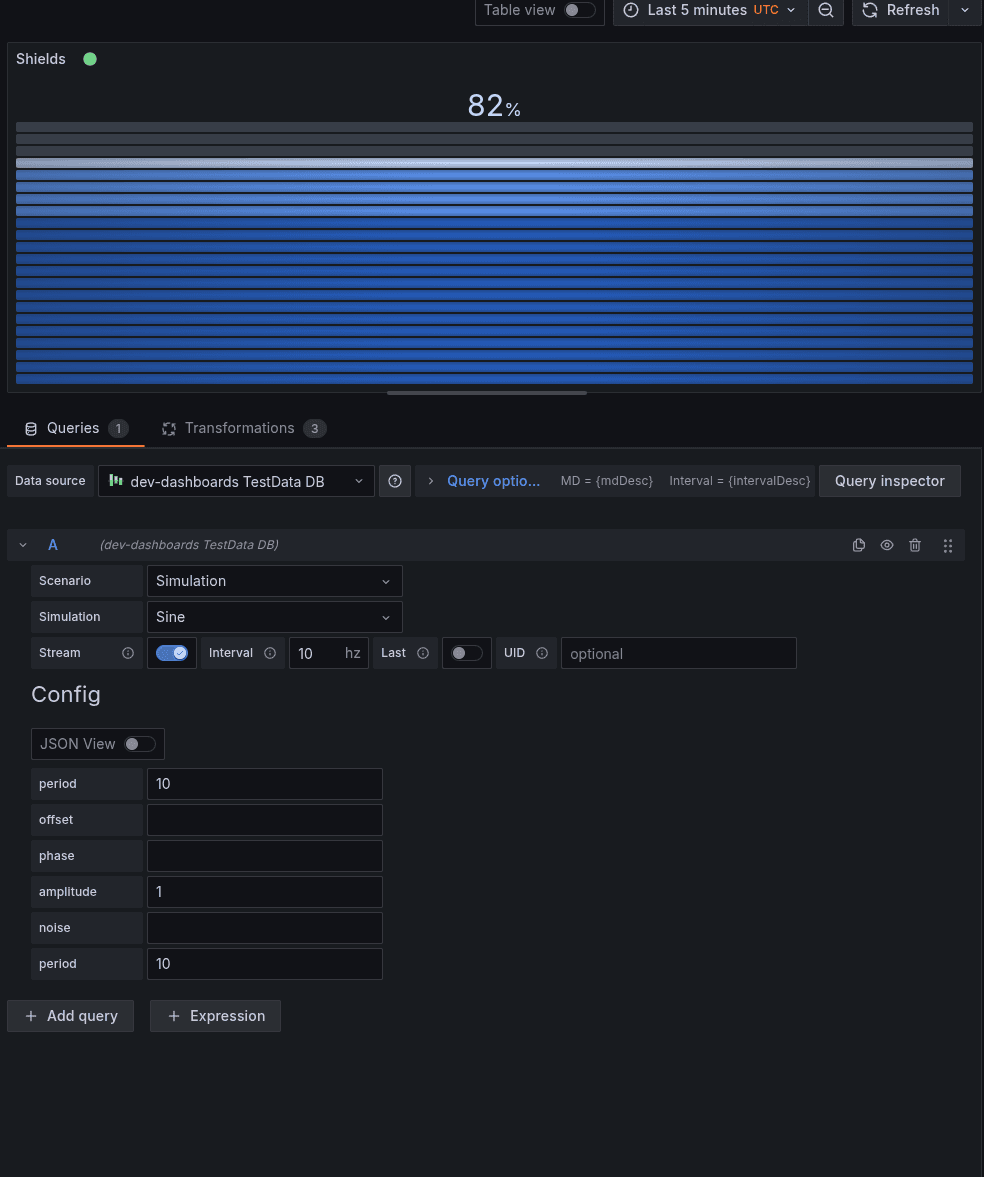The width and height of the screenshot is (984, 1177).
Task: Open the Query inspector
Action: point(889,481)
